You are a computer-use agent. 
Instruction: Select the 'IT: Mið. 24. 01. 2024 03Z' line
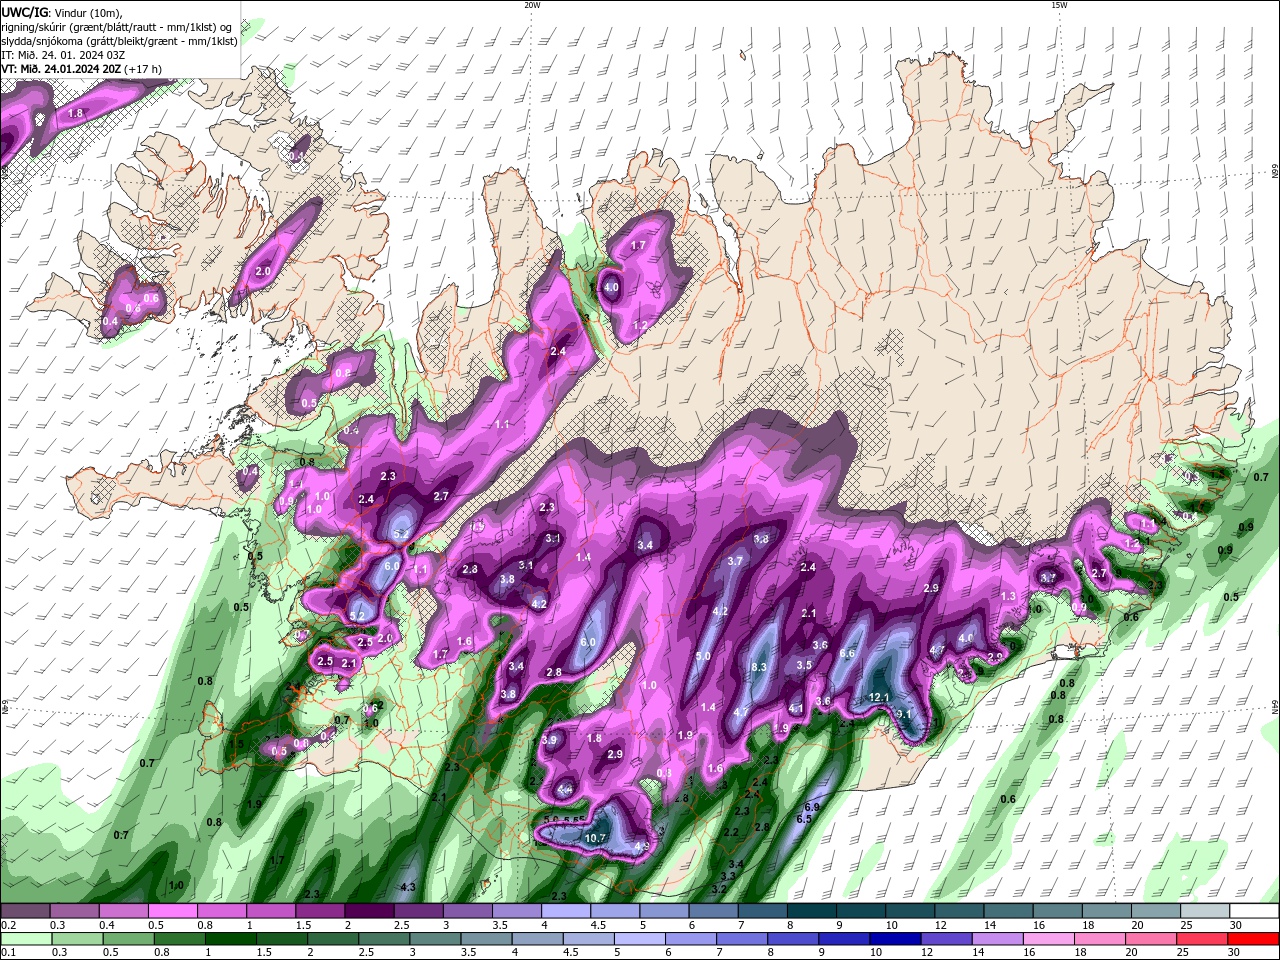(63, 55)
